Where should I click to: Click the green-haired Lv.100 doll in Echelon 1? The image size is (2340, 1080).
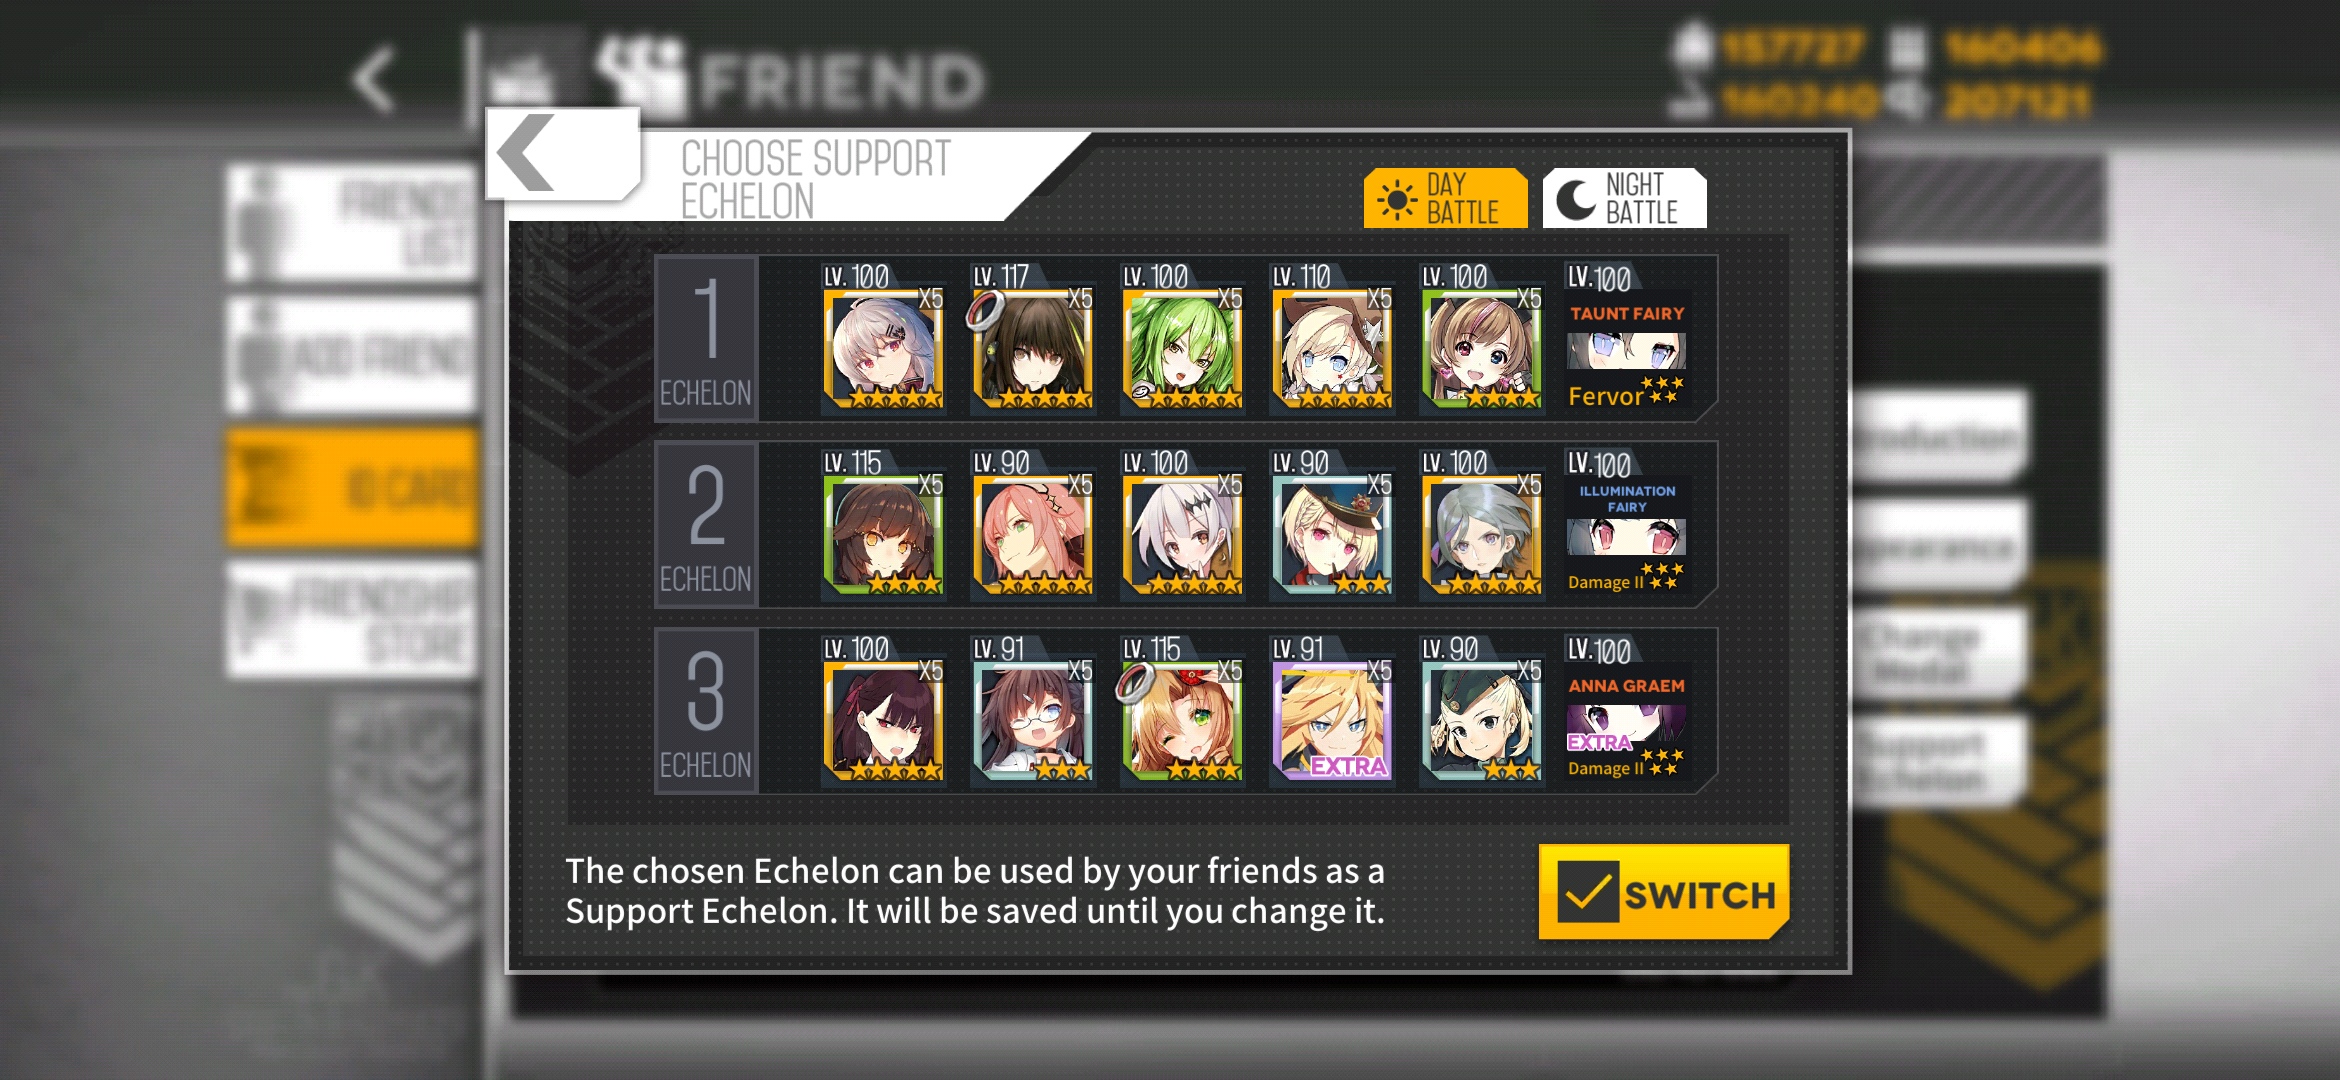pos(1182,339)
